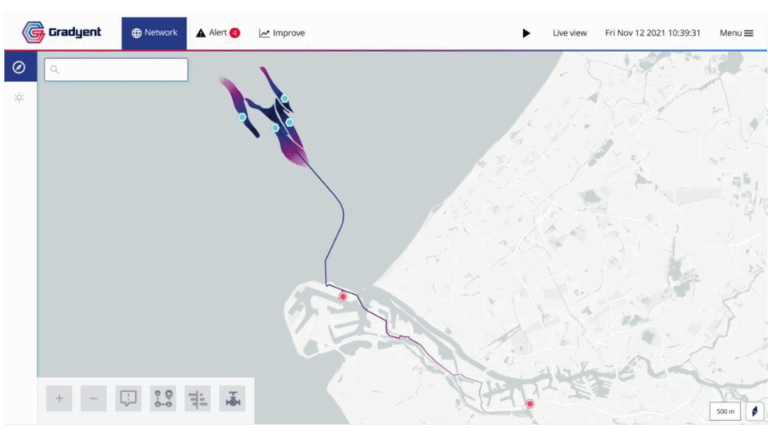
Task: Click the sun icon in left sidebar
Action: click(x=18, y=97)
